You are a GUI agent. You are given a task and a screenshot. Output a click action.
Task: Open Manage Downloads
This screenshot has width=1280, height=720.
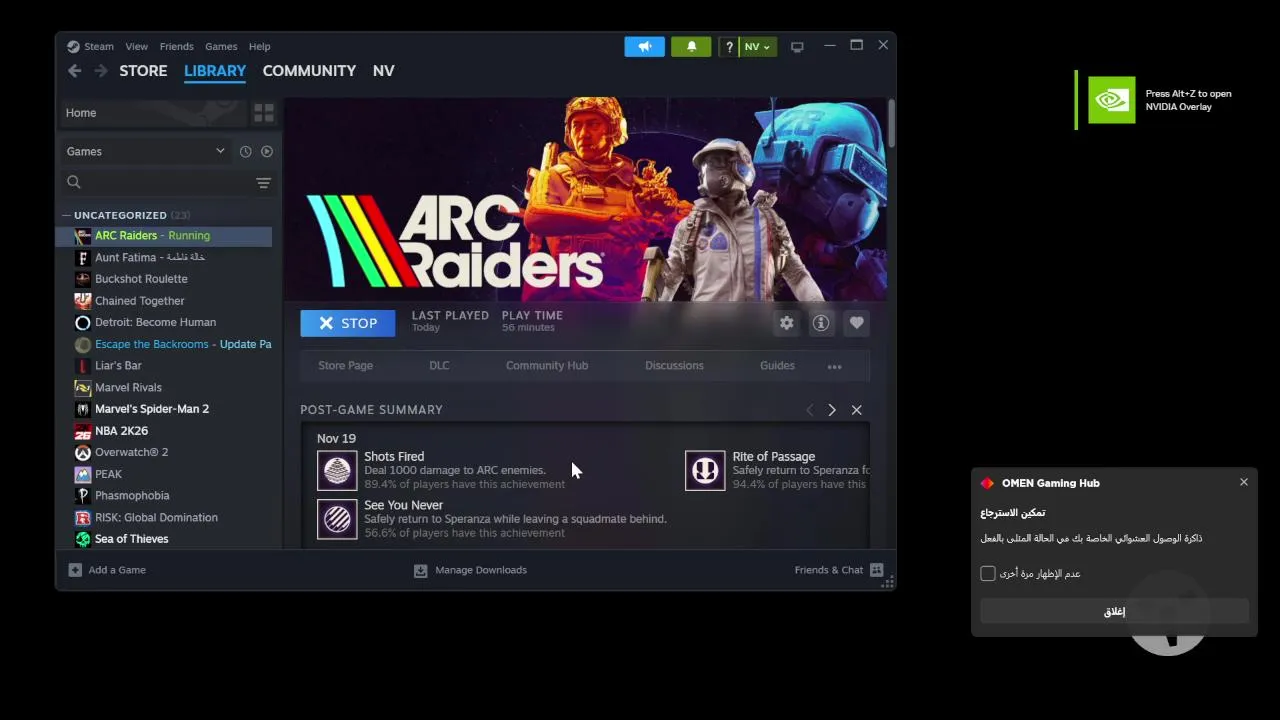[x=470, y=570]
